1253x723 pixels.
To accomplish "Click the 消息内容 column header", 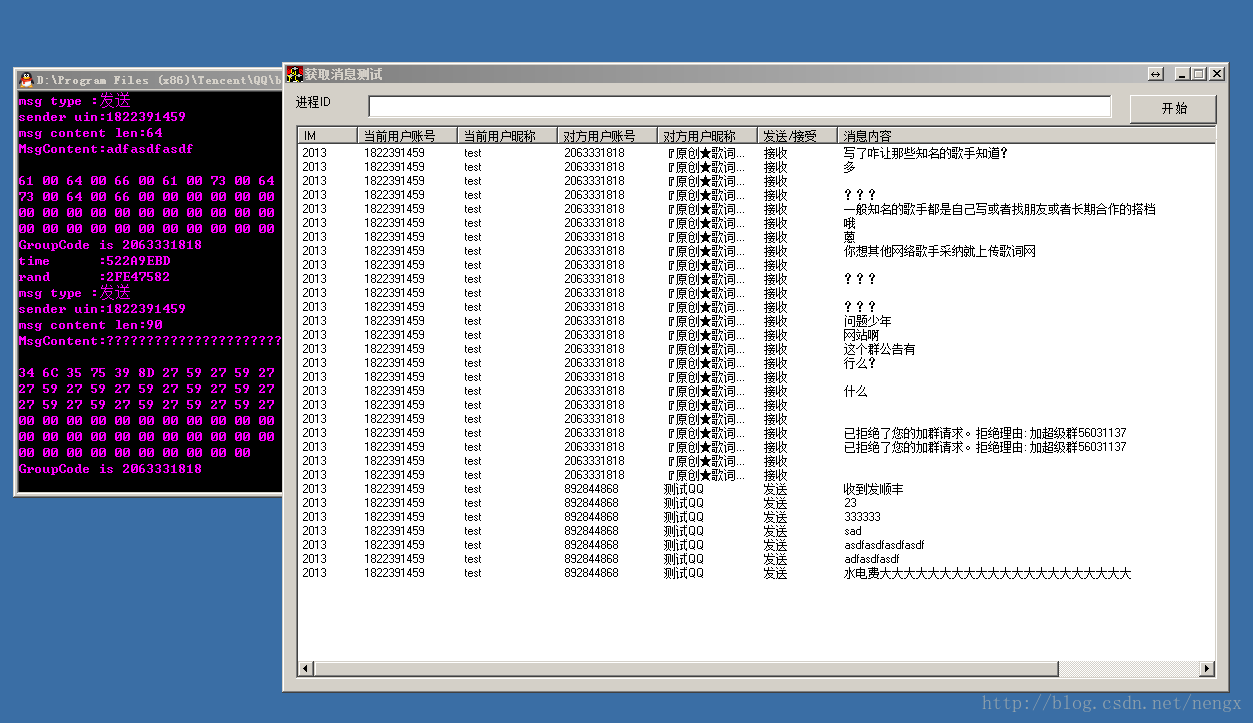I will (x=1026, y=135).
